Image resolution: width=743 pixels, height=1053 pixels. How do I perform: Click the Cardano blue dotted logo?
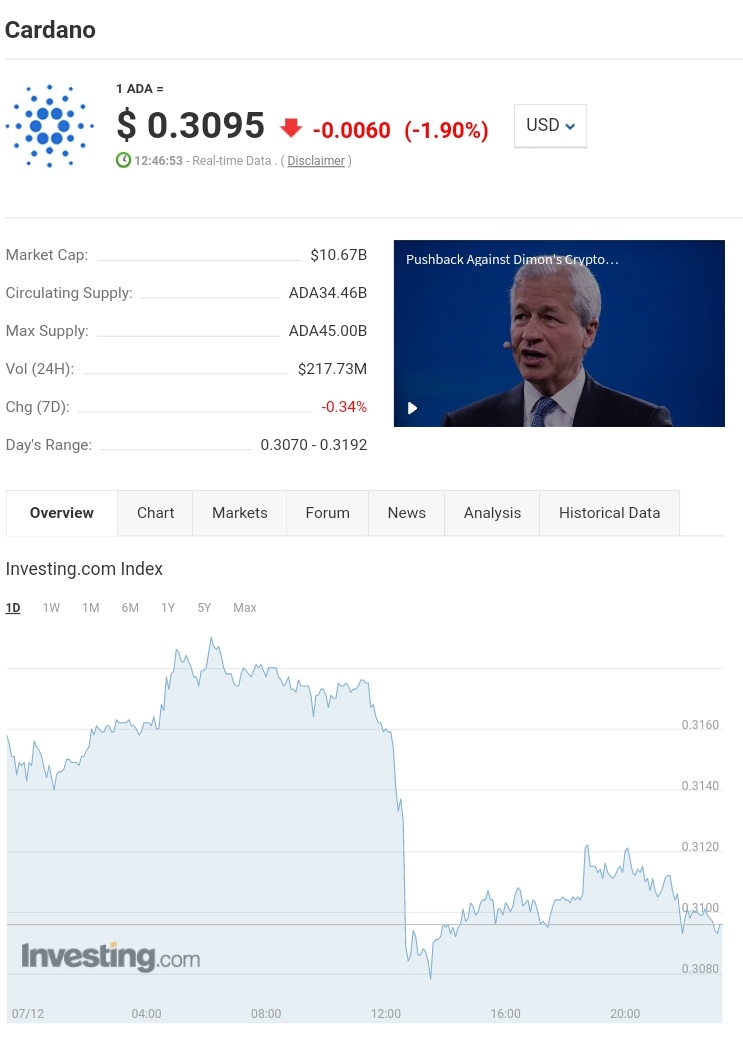pos(50,126)
